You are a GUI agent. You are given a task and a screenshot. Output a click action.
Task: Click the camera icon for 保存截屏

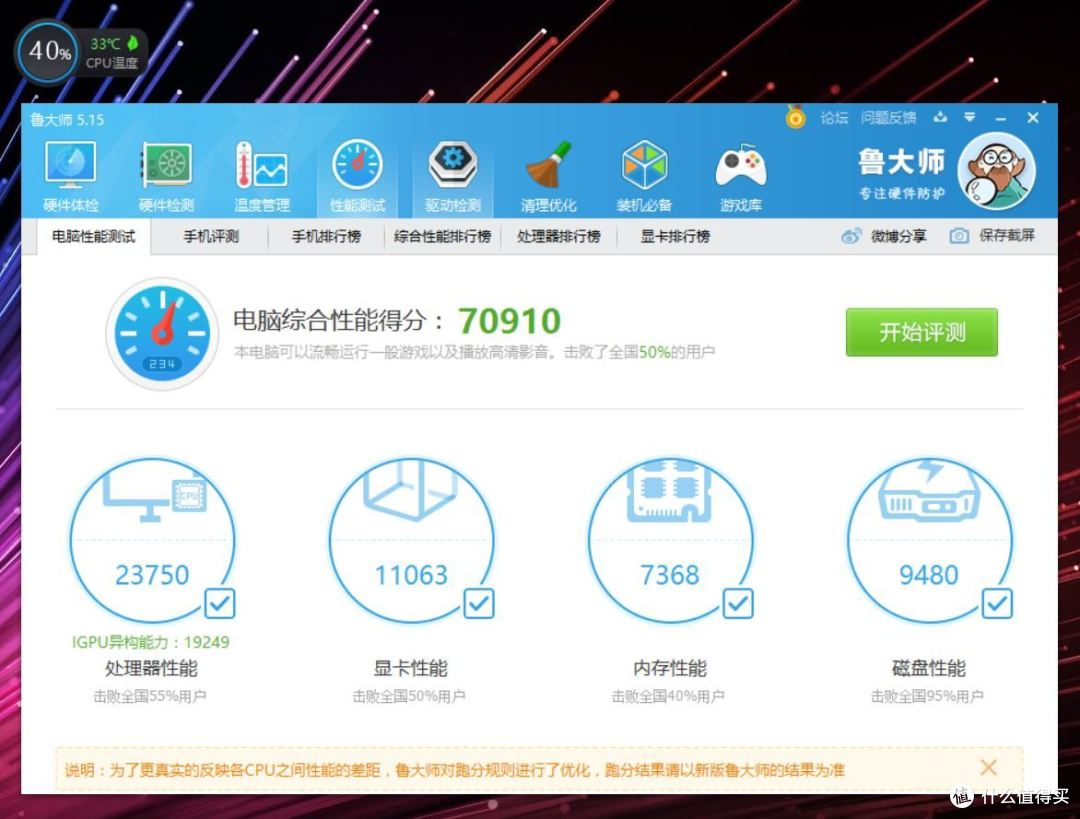(x=959, y=236)
